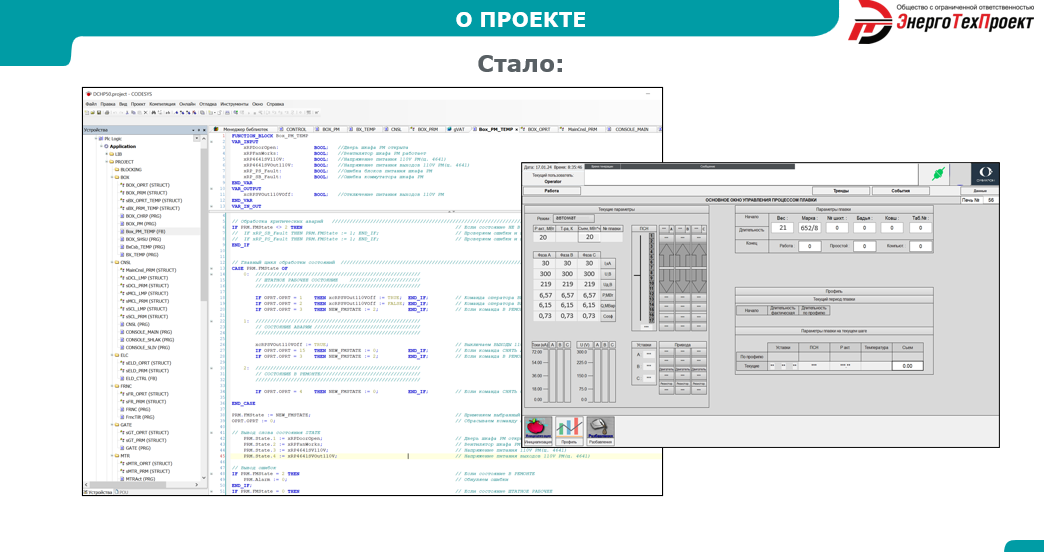Click the Cosφ row button in the HMI
Screen dimensions: 1044x552
[607, 316]
